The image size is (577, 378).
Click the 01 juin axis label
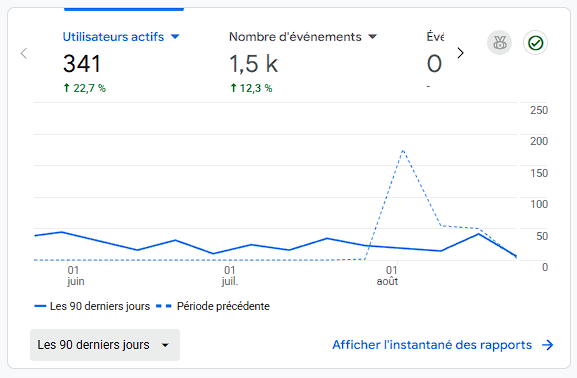point(75,275)
